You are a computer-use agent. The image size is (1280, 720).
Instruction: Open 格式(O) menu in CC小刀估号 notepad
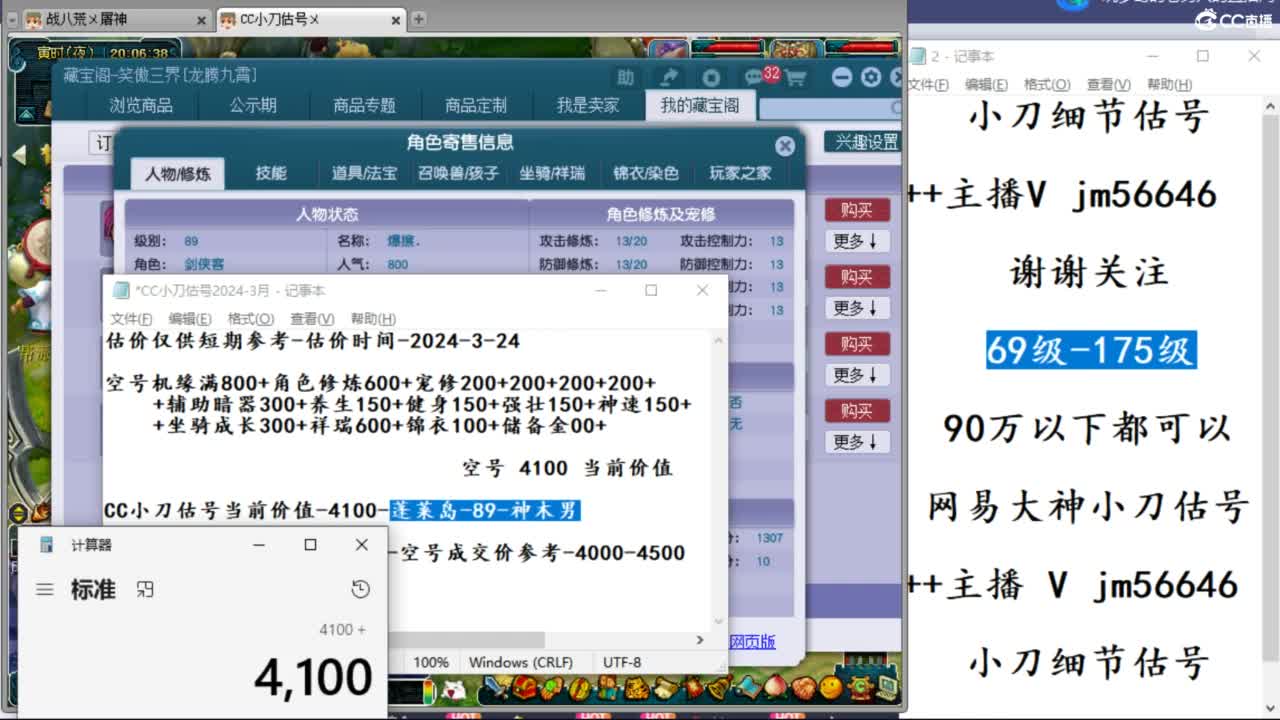point(251,318)
